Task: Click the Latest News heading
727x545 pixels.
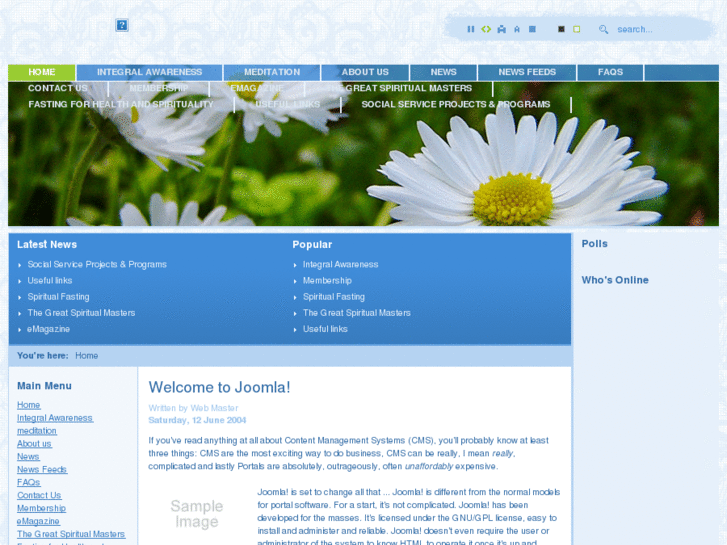Action: click(x=47, y=244)
